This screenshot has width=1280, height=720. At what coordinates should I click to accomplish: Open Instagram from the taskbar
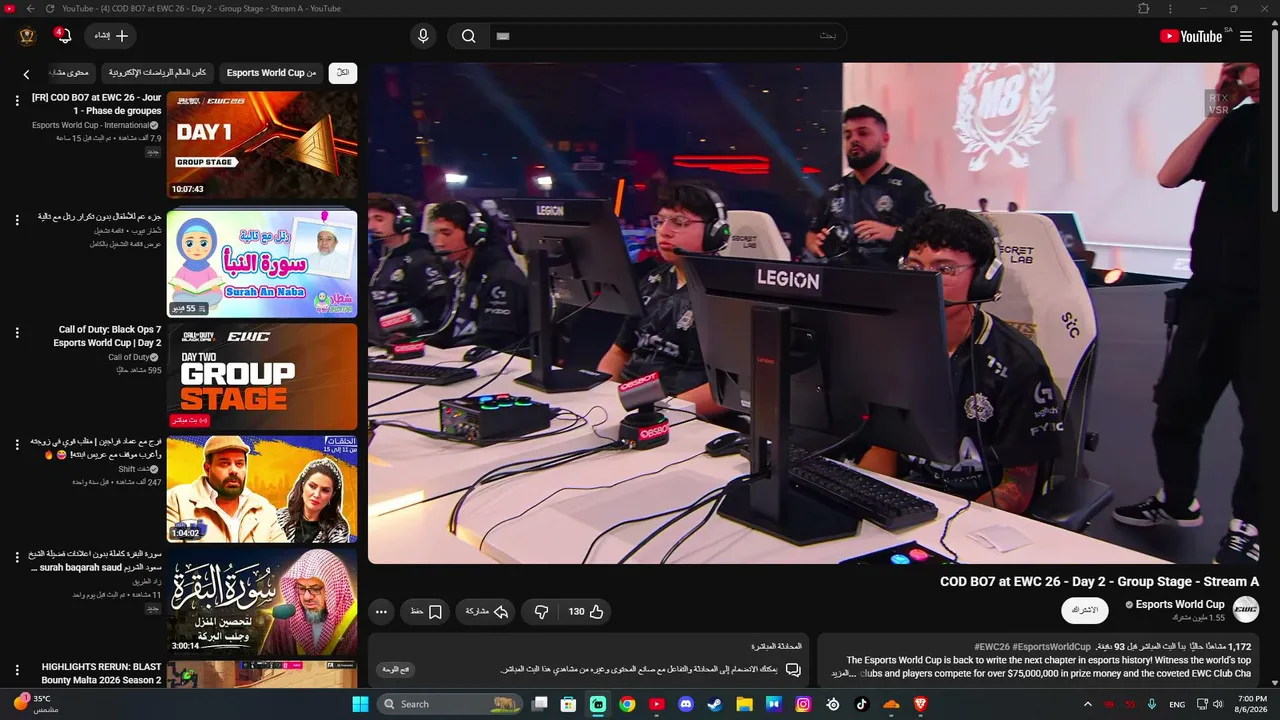click(x=803, y=704)
